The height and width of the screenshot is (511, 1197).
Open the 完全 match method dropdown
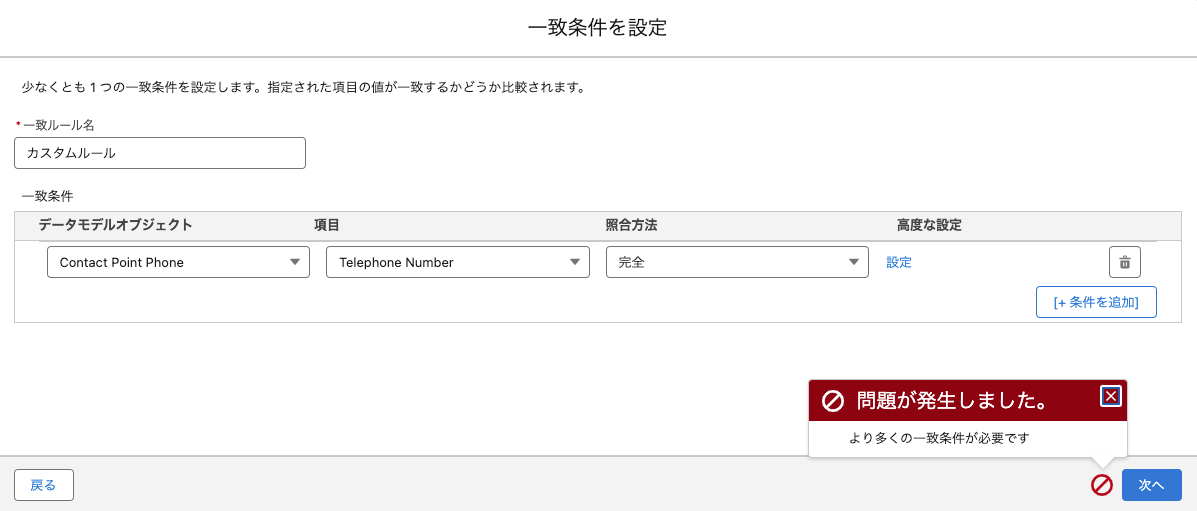tap(737, 262)
